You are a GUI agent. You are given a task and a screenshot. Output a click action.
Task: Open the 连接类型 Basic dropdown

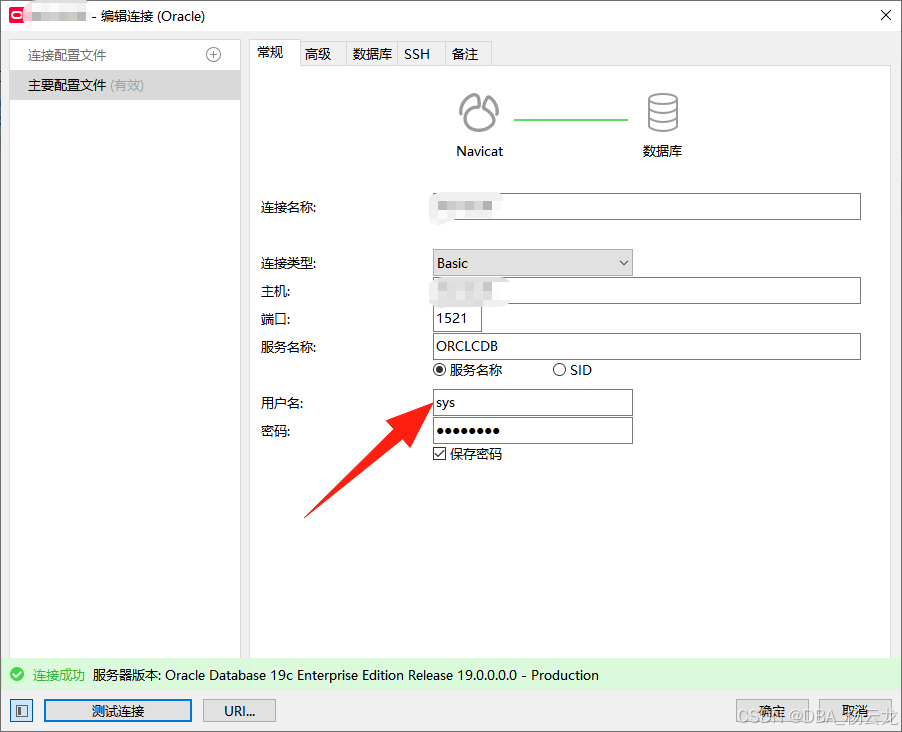pos(533,262)
